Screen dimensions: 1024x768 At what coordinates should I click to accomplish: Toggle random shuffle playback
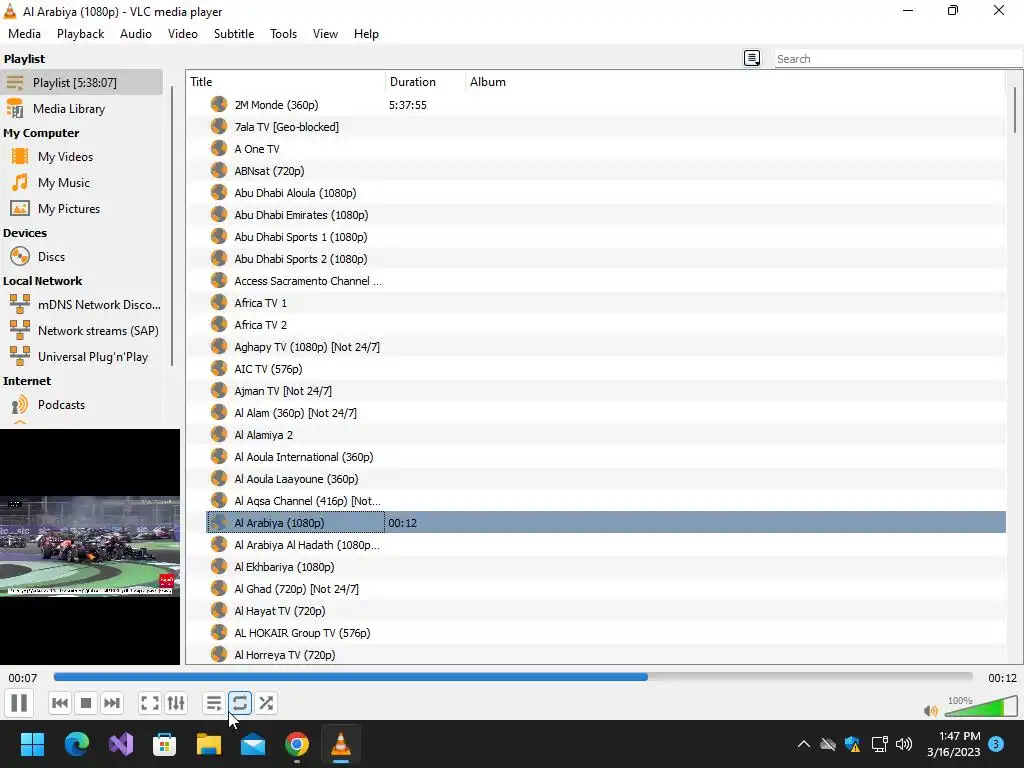tap(266, 703)
